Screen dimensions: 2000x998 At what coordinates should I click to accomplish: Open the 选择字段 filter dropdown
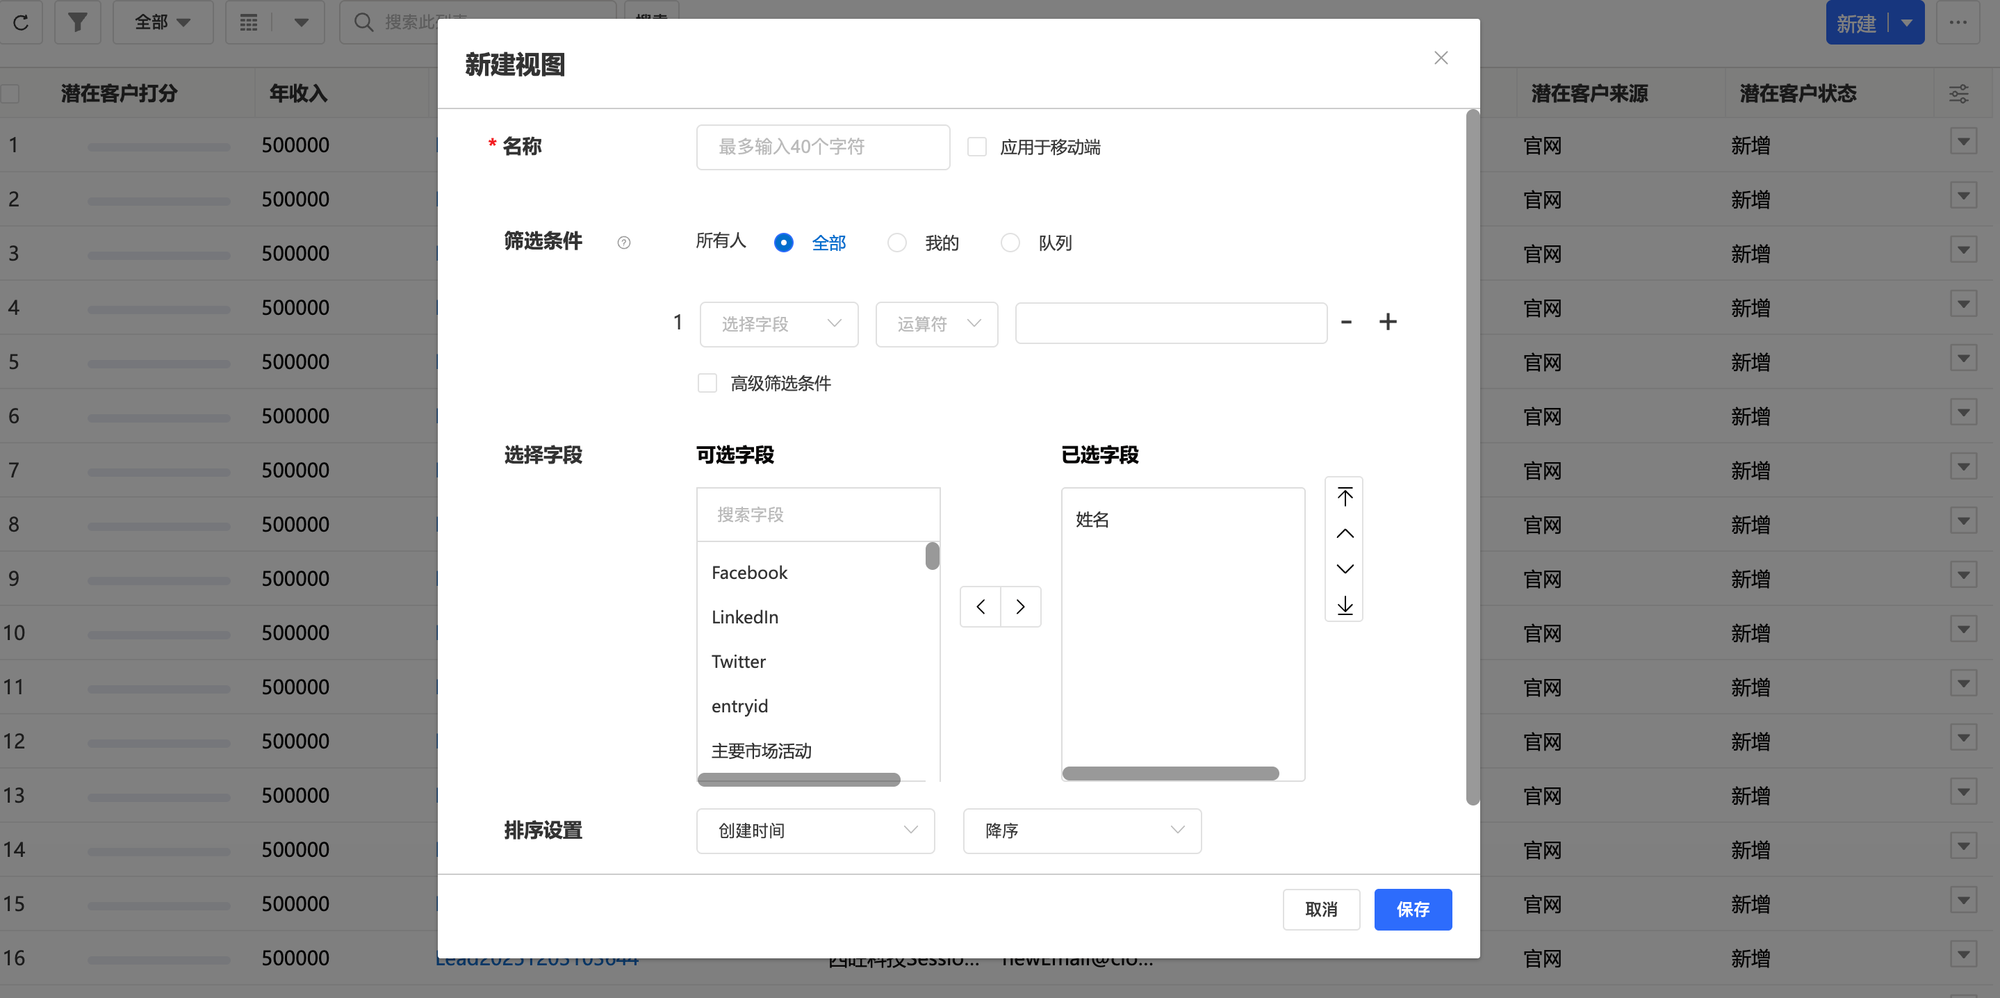pos(779,324)
